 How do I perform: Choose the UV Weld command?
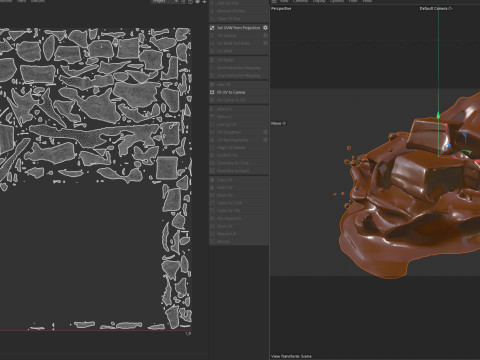[x=239, y=51]
